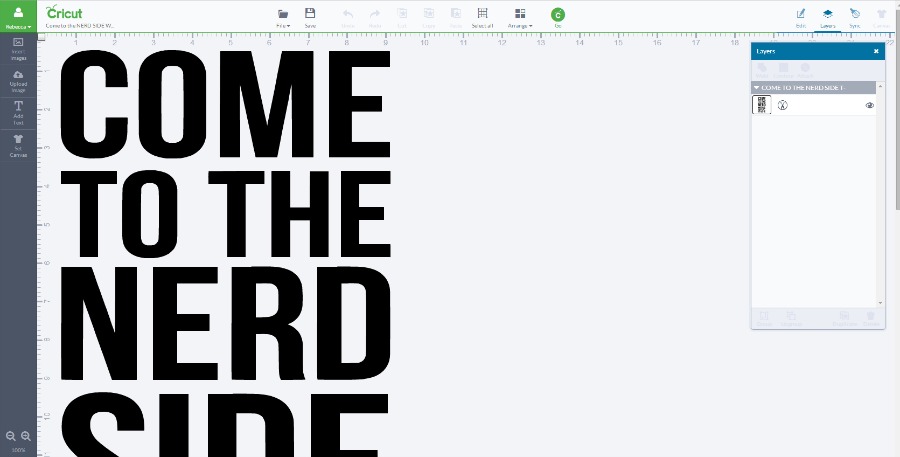Click the Cricut logo
The width and height of the screenshot is (900, 457).
(64, 12)
